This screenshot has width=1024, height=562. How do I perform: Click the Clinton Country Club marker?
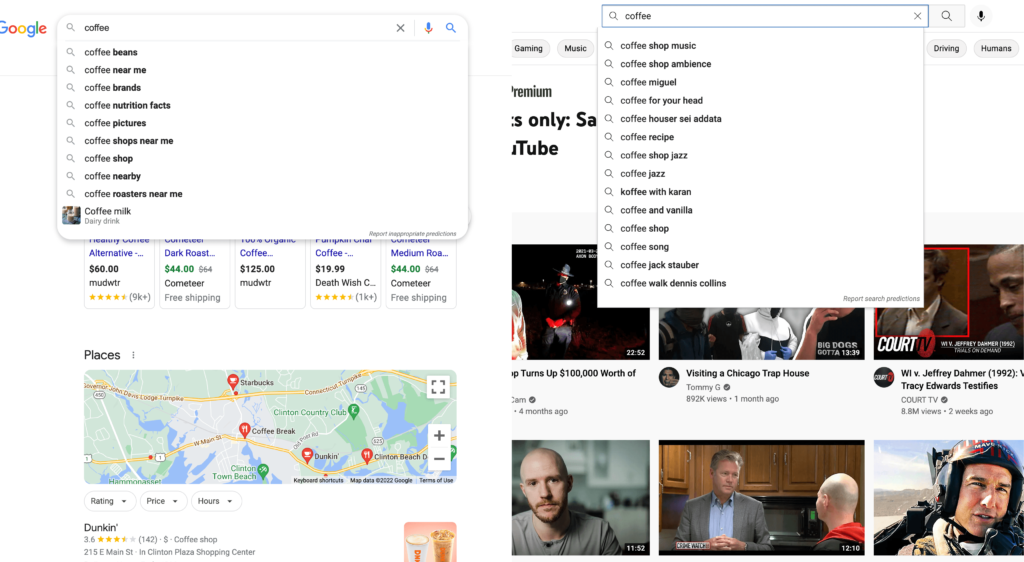click(x=353, y=411)
